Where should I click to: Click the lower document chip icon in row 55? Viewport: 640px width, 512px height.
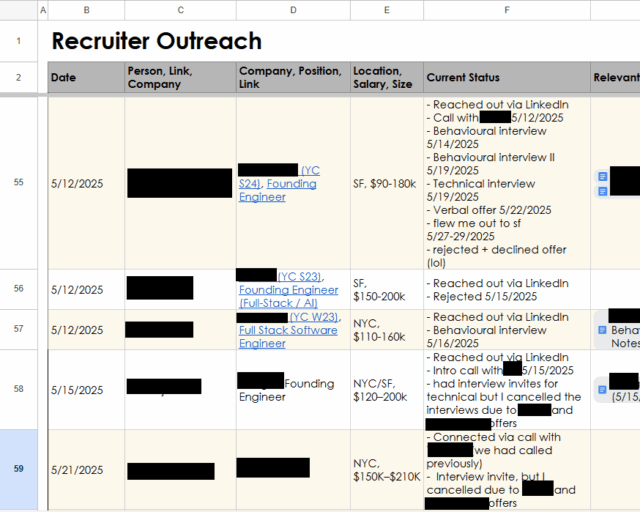coord(602,190)
